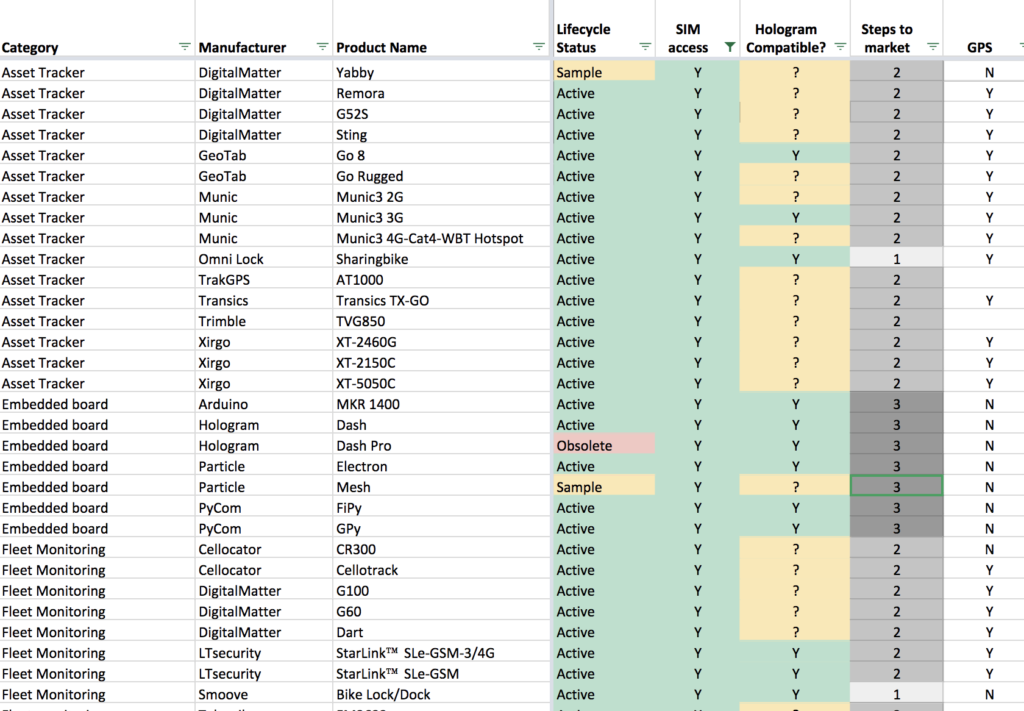Select the Munic3 3G cell

(x=441, y=217)
